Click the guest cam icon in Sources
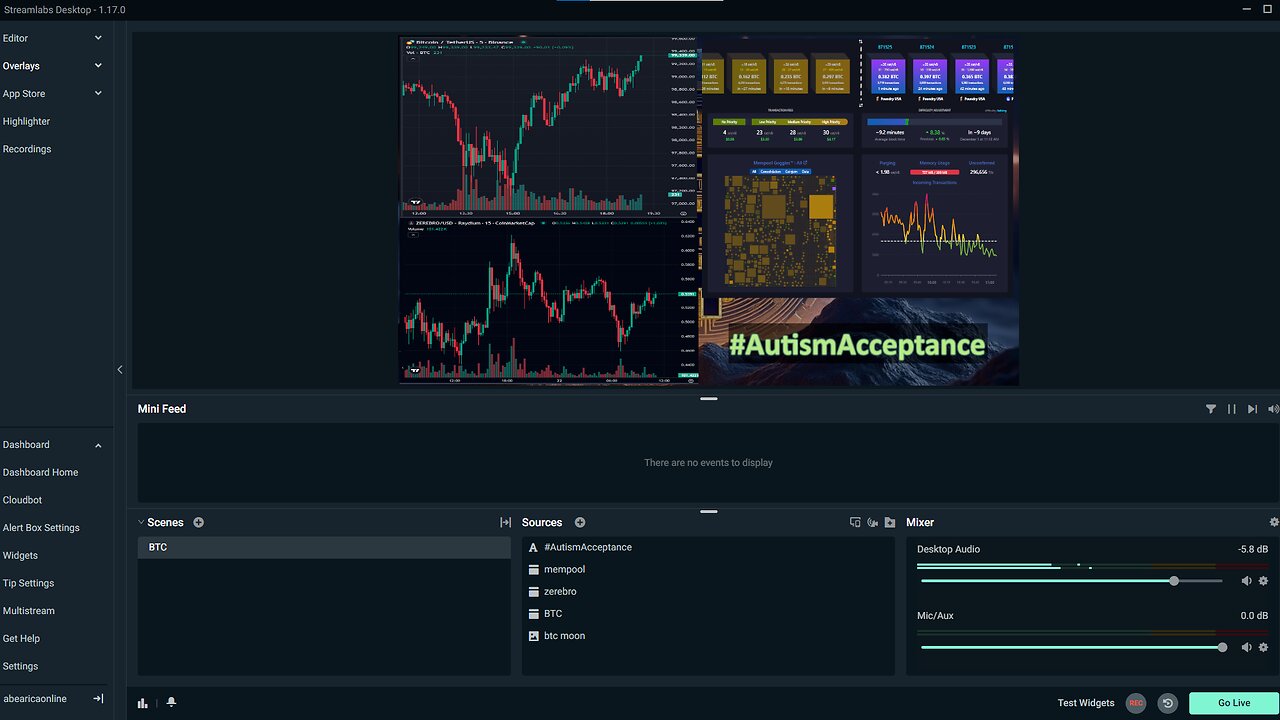The width and height of the screenshot is (1280, 720). [x=873, y=522]
